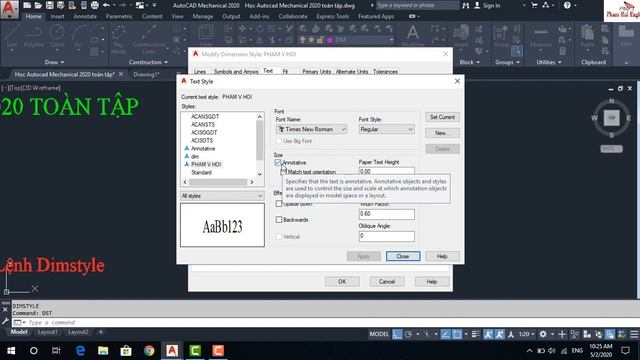
Task: Click the Styles list horizontal scrollbar
Action: pos(218,182)
